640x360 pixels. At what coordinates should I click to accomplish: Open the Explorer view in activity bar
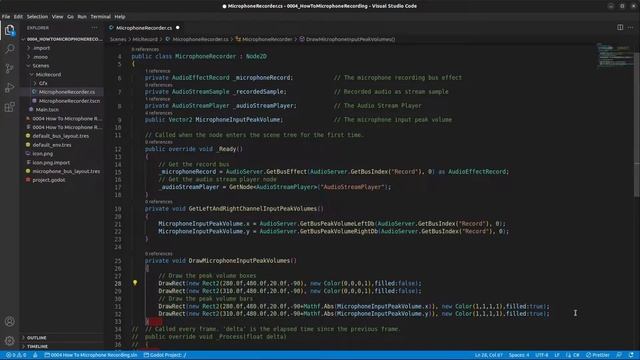click(x=9, y=30)
